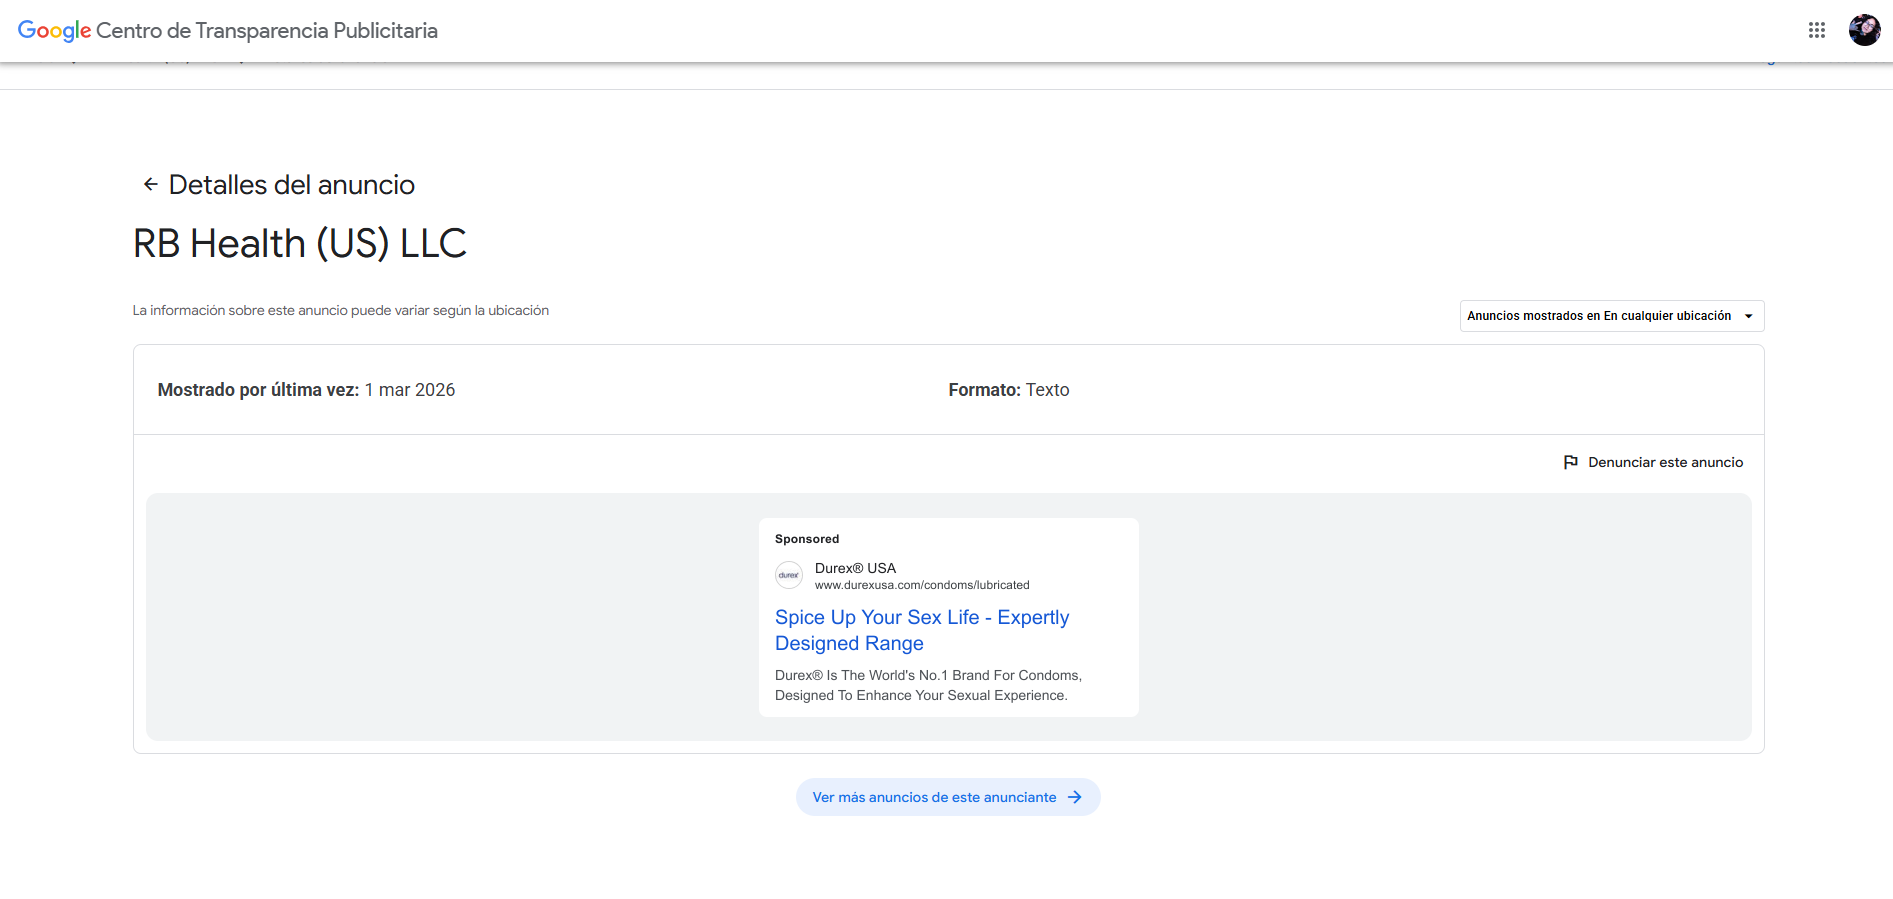1893x899 pixels.
Task: Click Ver más anuncios de este anunciante
Action: point(934,797)
